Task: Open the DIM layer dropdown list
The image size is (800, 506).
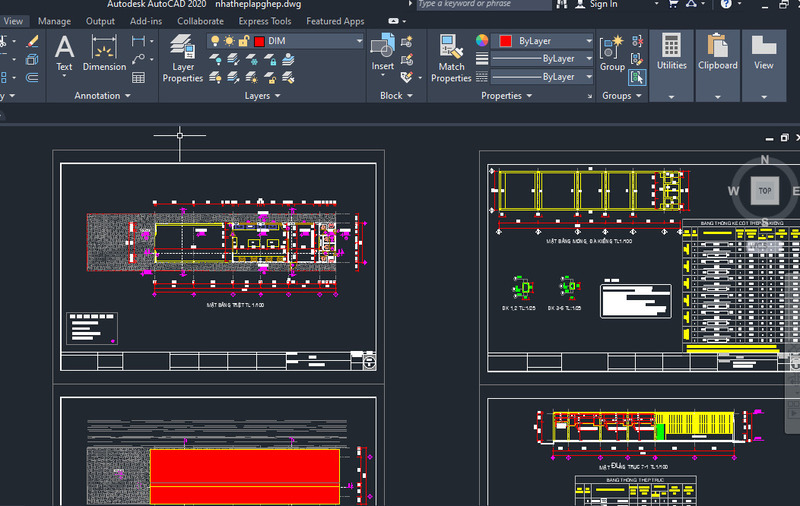Action: point(359,41)
